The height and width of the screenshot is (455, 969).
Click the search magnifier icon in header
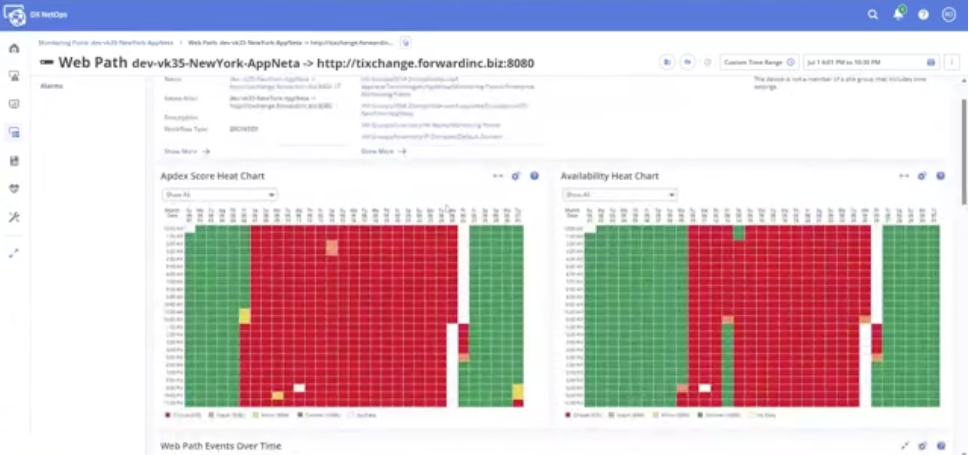point(873,15)
